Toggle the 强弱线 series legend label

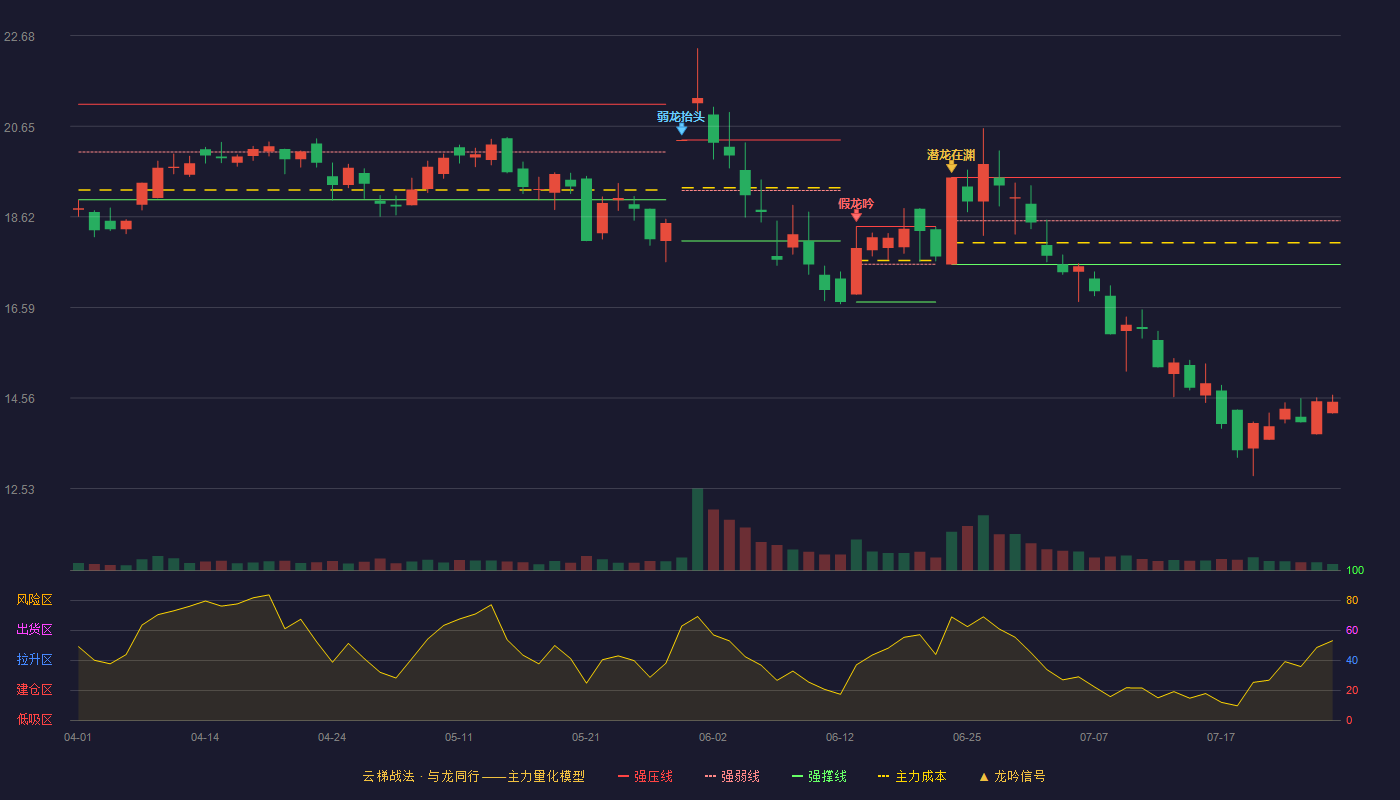[x=740, y=776]
